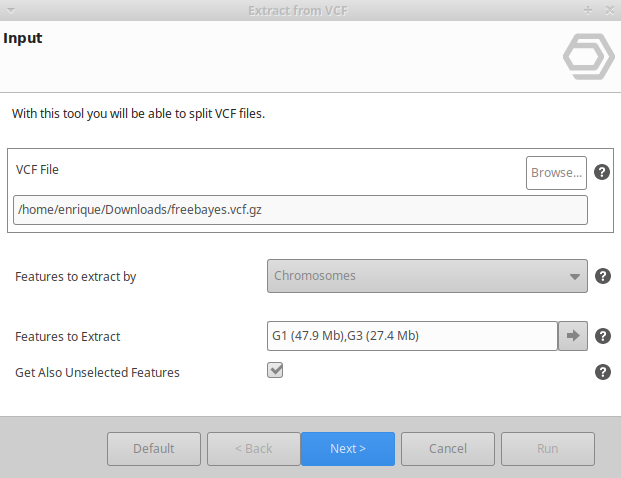Open the window menu arrow in title bar
621x478 pixels.
tap(10, 10)
